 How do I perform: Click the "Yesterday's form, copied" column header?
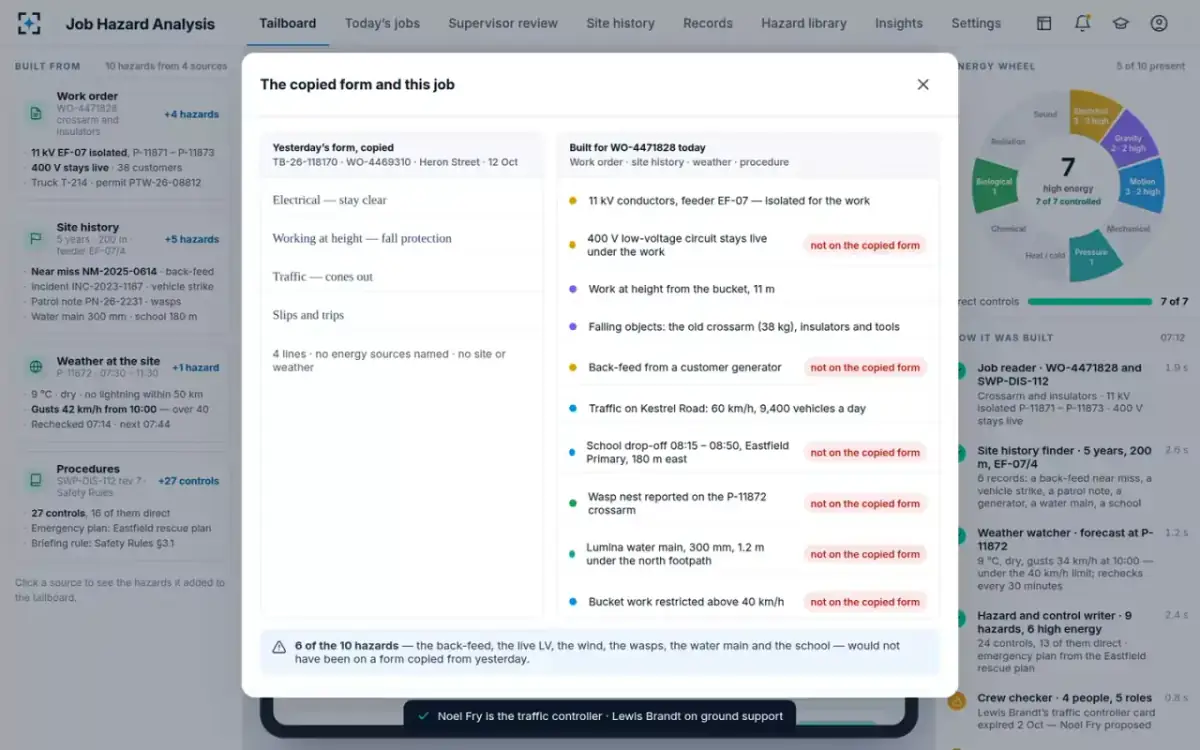point(402,154)
